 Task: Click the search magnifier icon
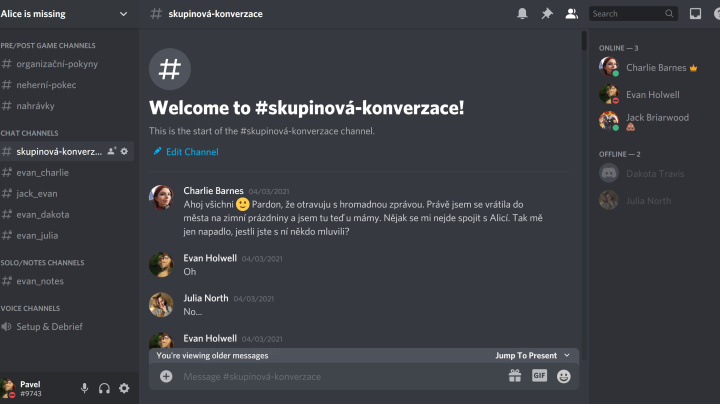pyautogui.click(x=669, y=14)
